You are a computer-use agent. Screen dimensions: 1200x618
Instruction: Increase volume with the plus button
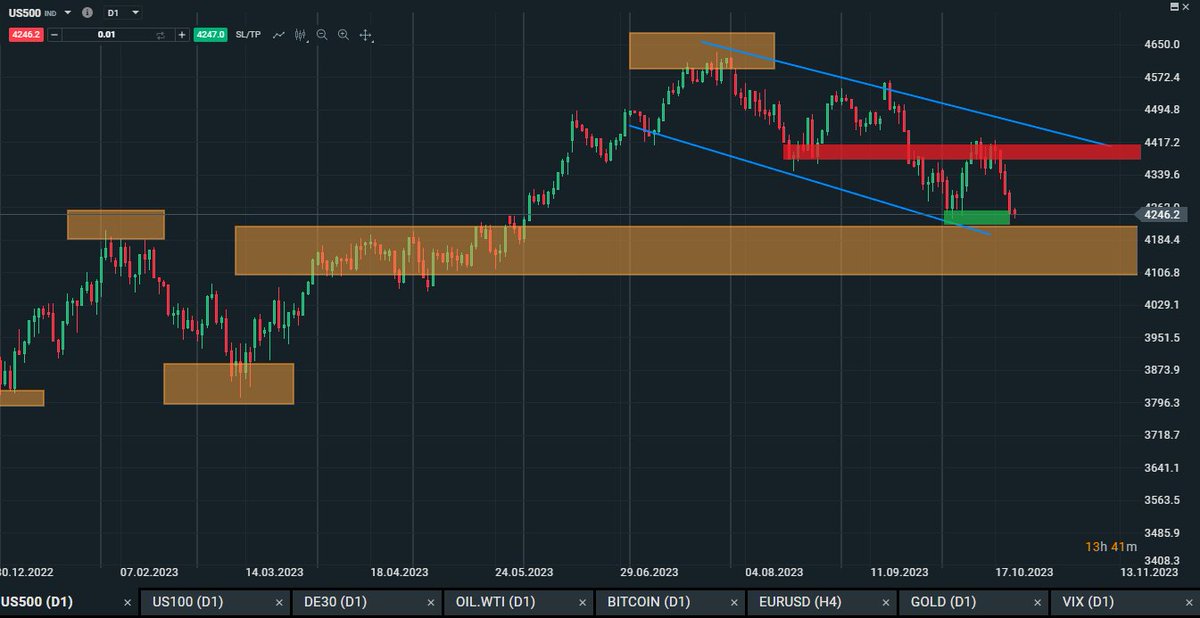(x=181, y=35)
